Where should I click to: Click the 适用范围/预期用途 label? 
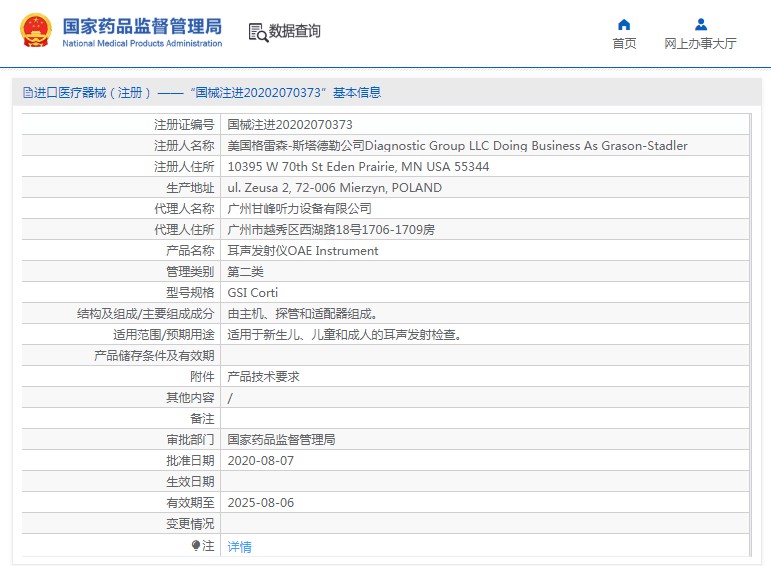point(164,335)
